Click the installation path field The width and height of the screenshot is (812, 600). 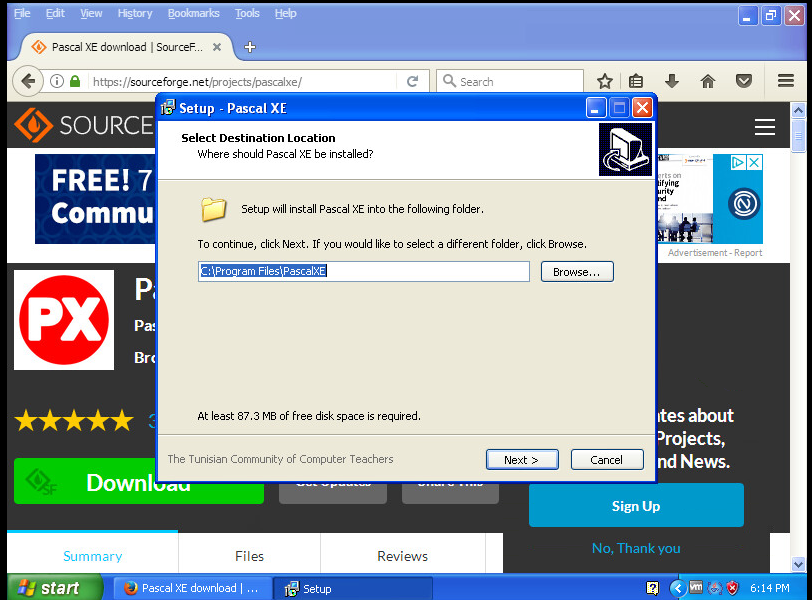tap(364, 271)
